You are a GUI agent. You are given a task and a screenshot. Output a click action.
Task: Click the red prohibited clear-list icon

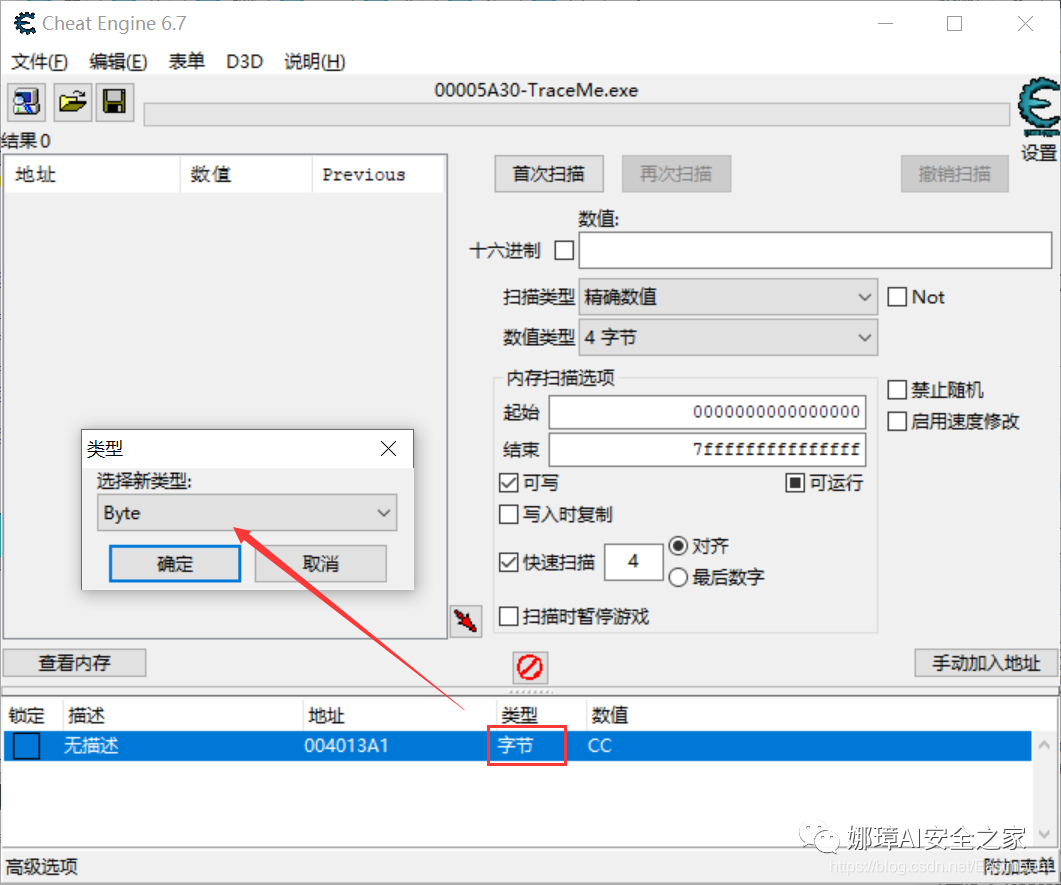529,668
